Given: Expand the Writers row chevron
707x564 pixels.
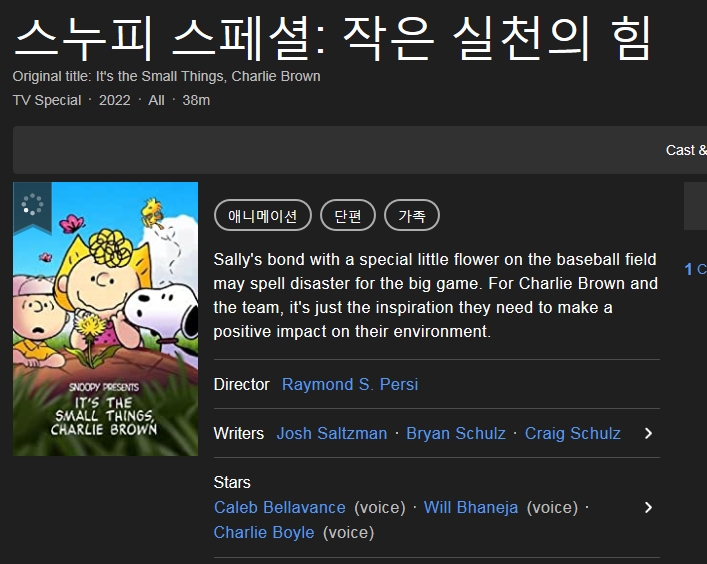Looking at the screenshot, I should pyautogui.click(x=648, y=433).
